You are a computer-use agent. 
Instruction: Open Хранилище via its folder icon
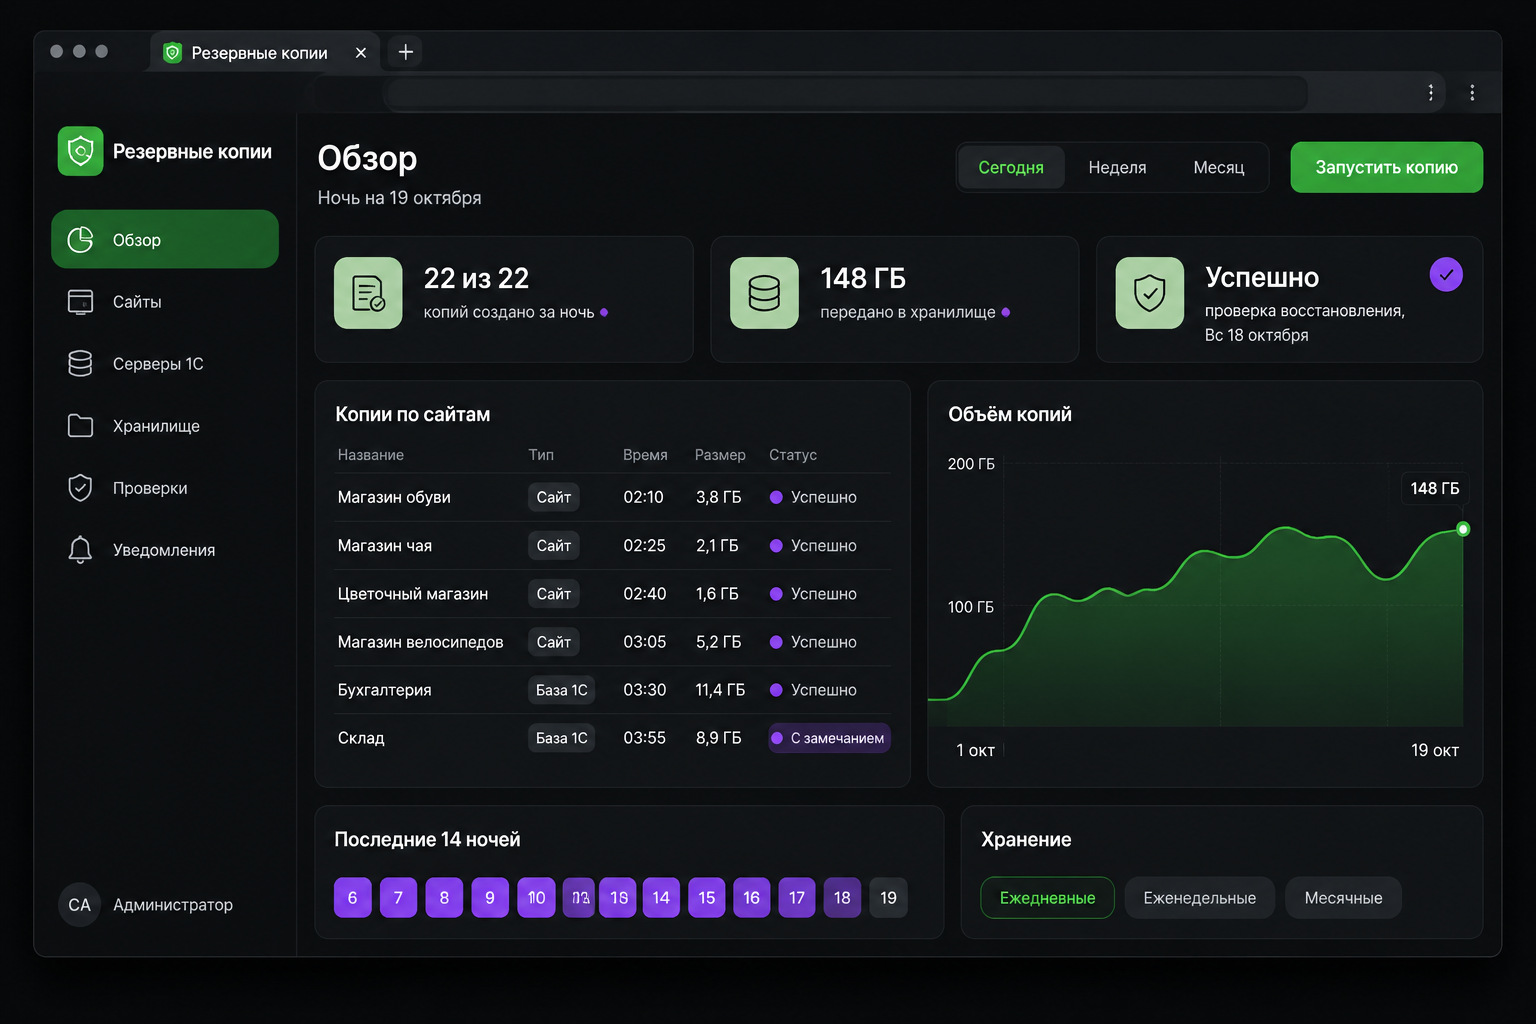[80, 426]
